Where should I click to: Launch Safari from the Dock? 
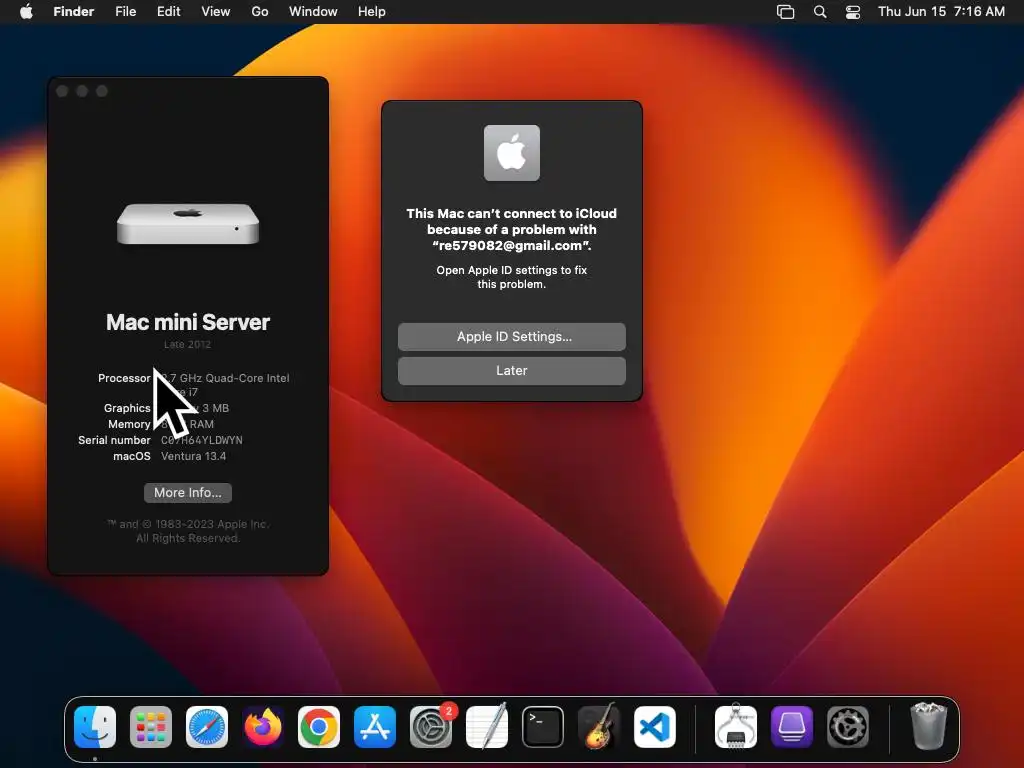click(x=207, y=727)
